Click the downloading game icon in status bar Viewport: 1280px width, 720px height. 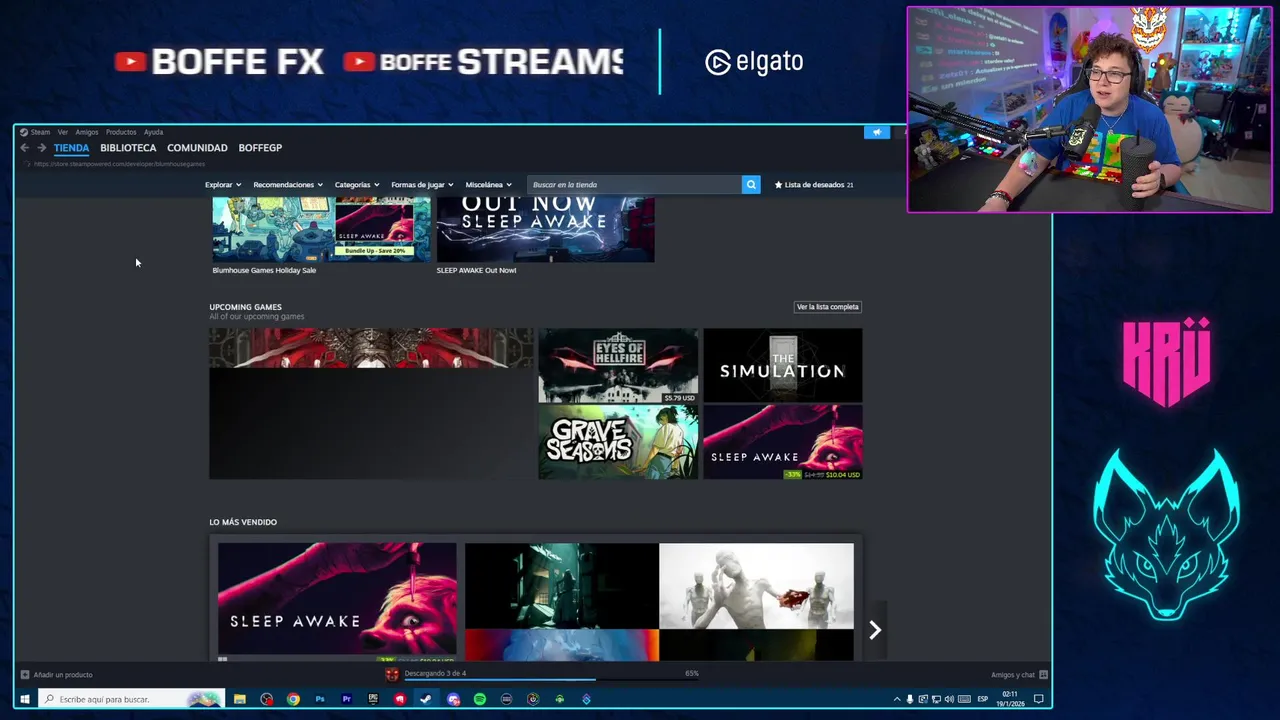coord(392,674)
